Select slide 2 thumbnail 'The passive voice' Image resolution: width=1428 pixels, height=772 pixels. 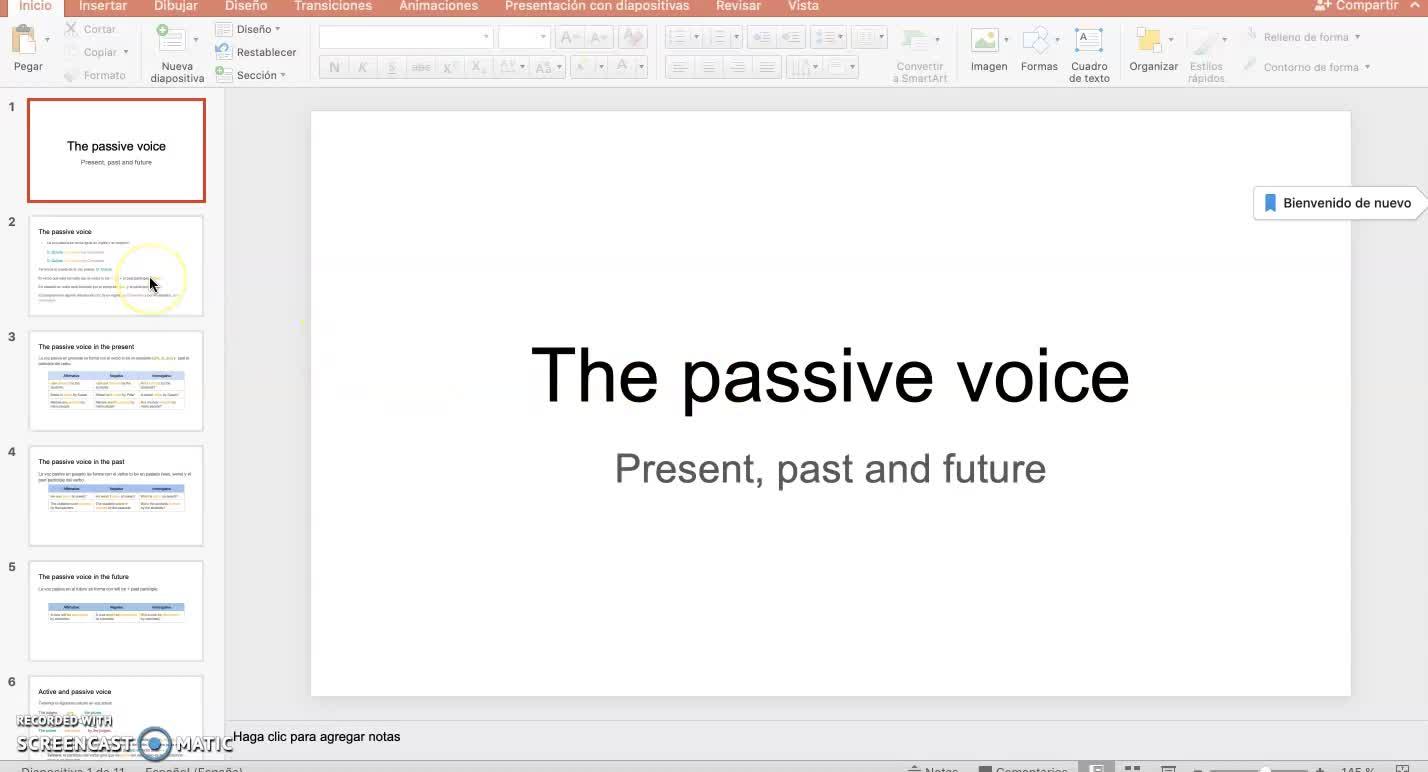(116, 266)
